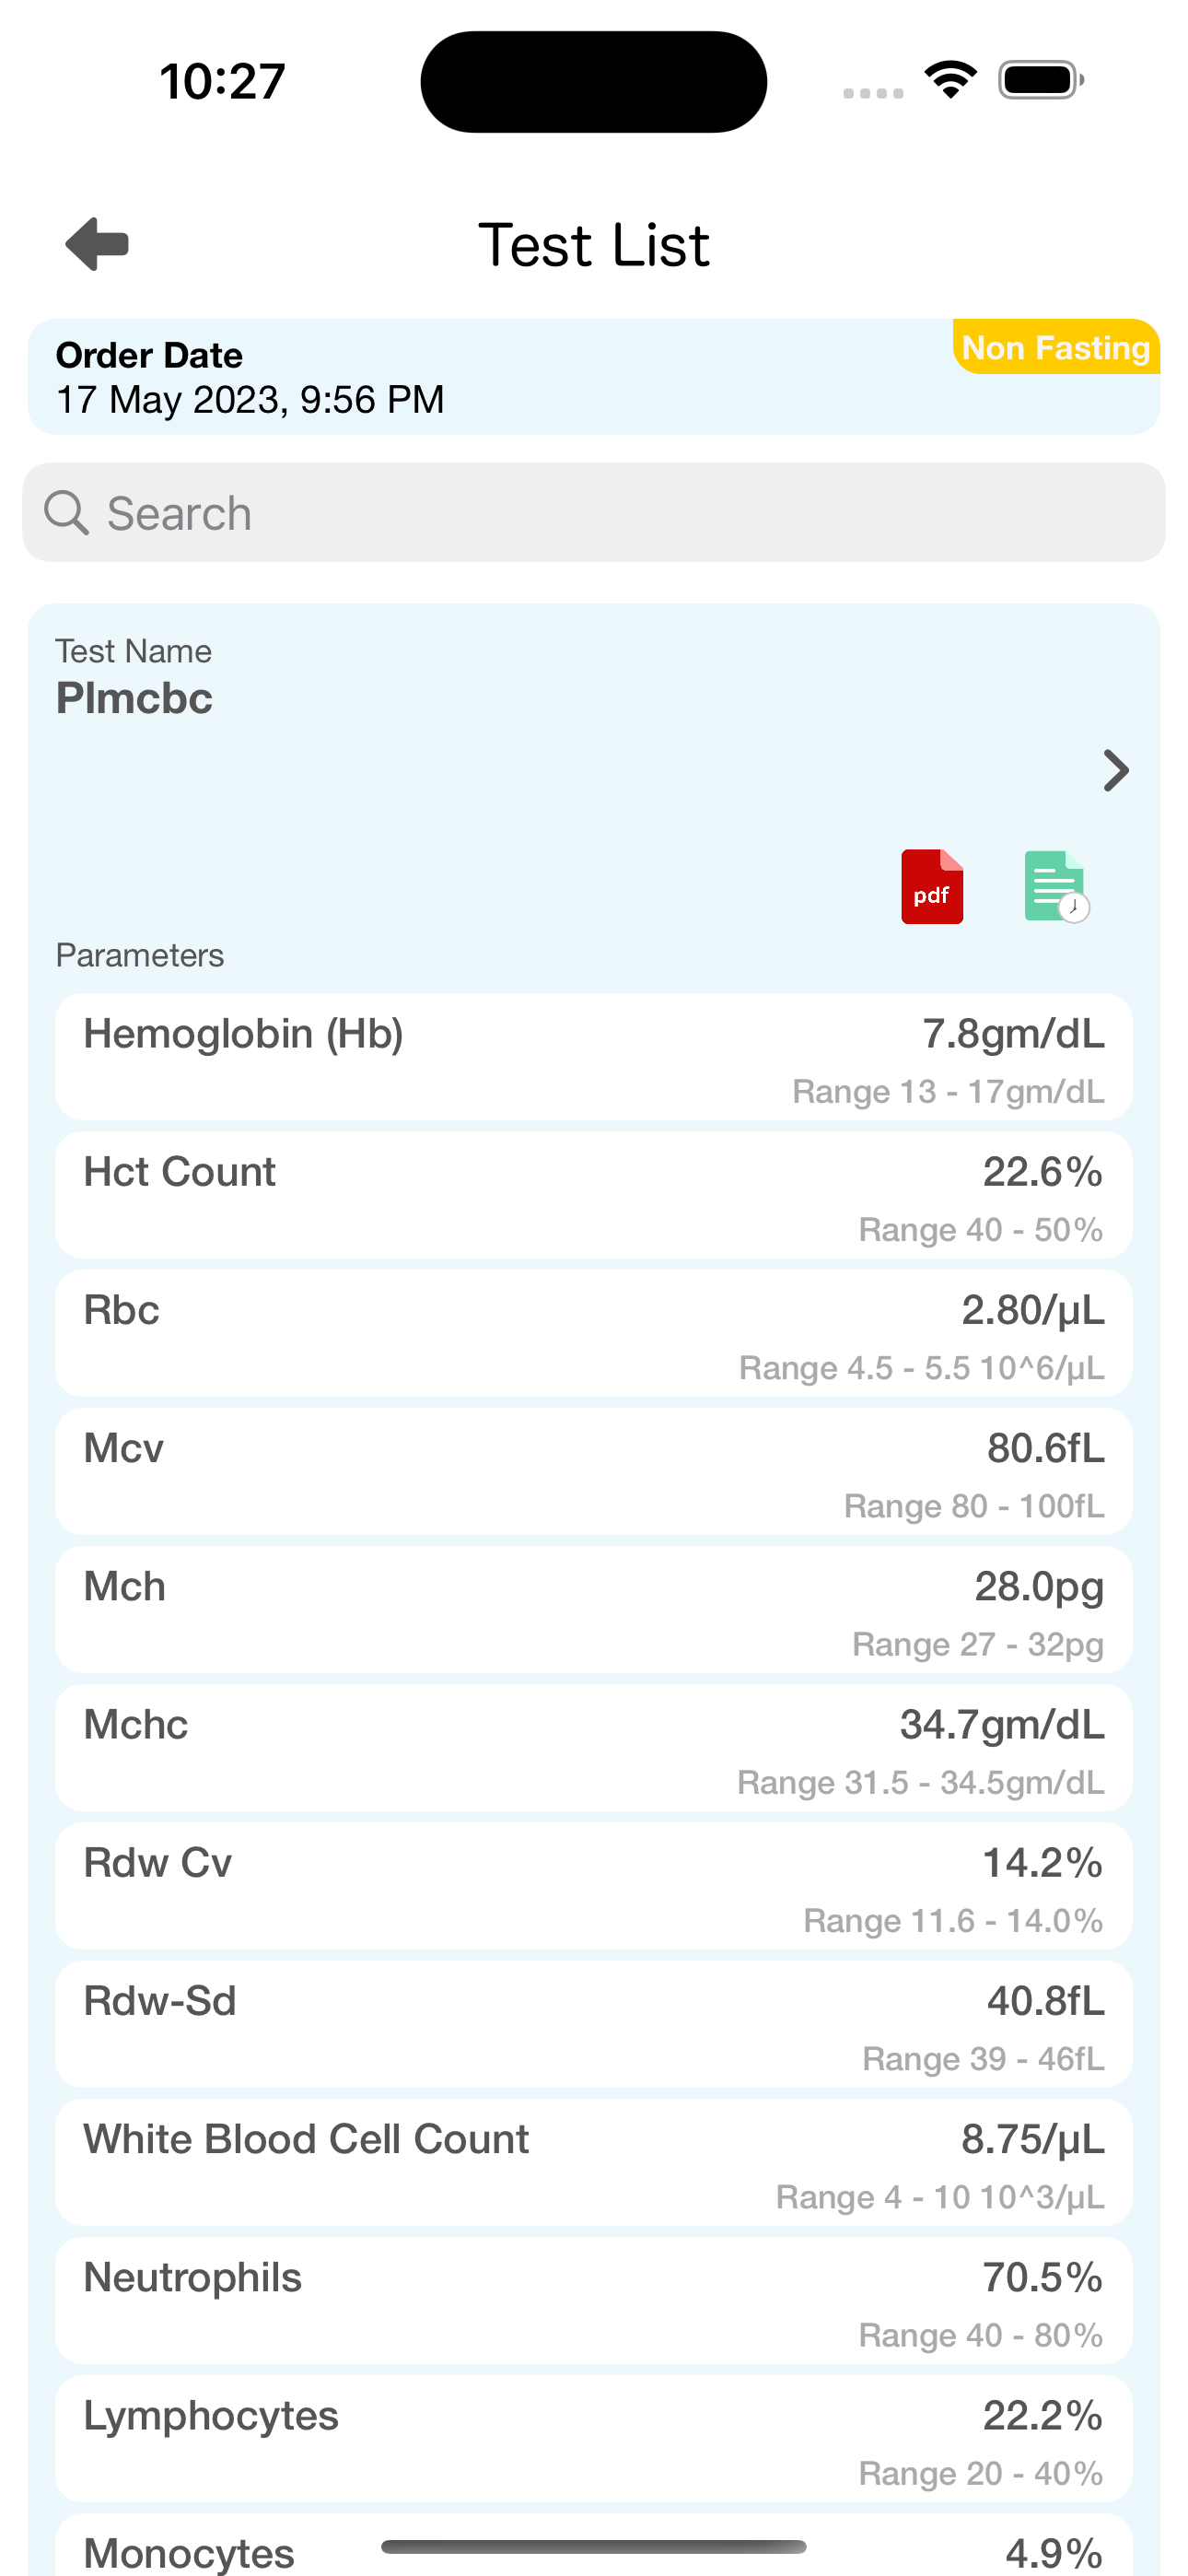Select the Rdw-Sd parameter row
1188x2576 pixels.
coord(594,2023)
